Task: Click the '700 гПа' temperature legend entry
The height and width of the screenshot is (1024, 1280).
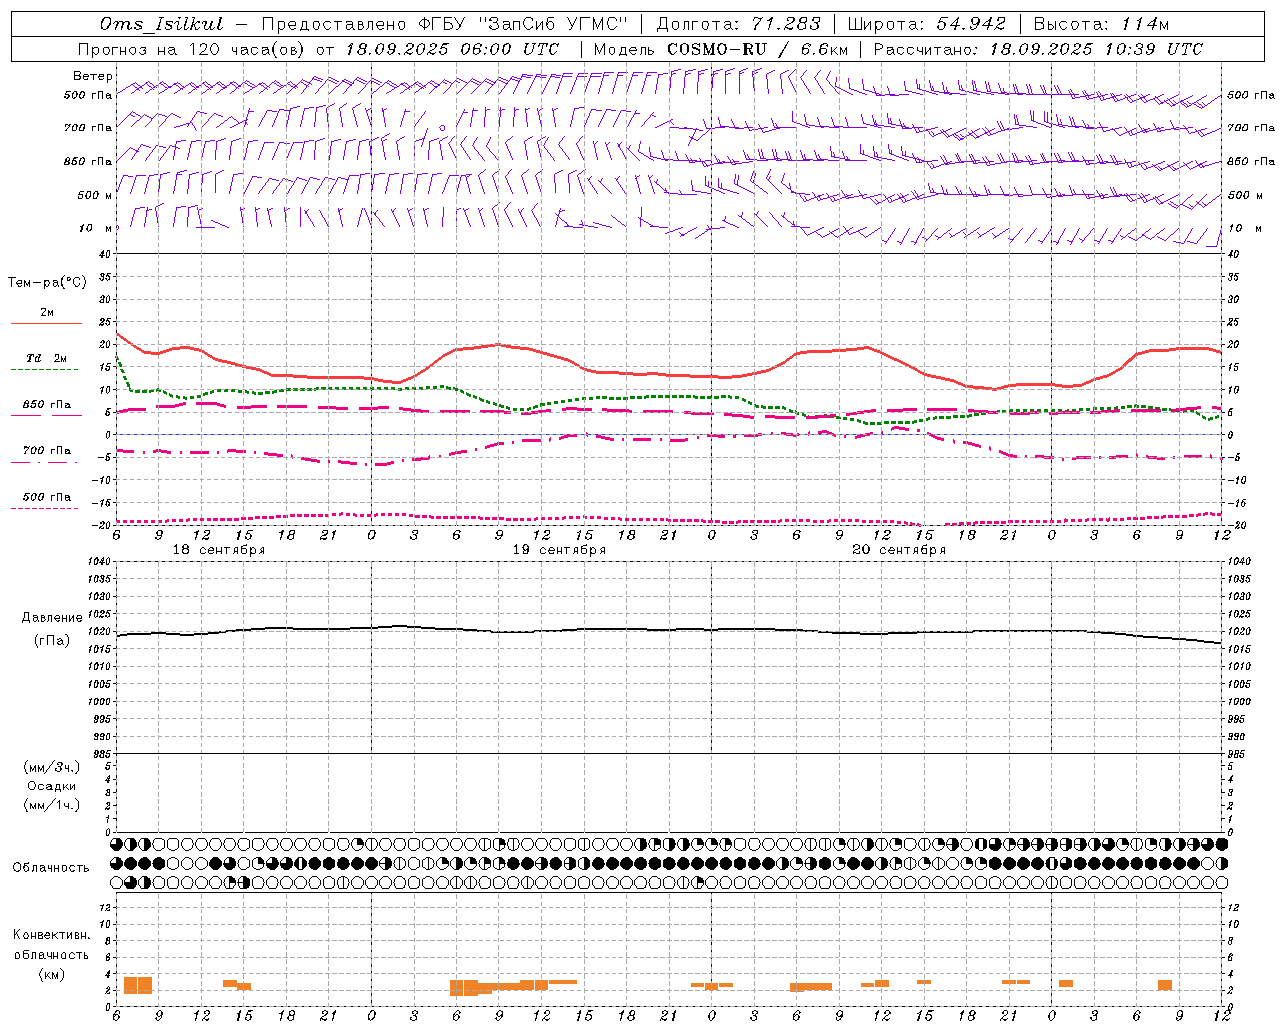Action: pos(47,450)
